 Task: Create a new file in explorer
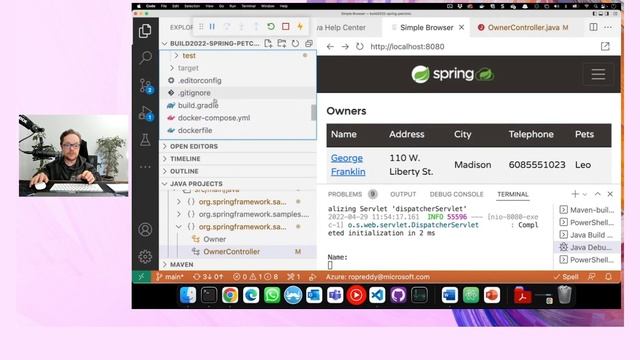(268, 43)
